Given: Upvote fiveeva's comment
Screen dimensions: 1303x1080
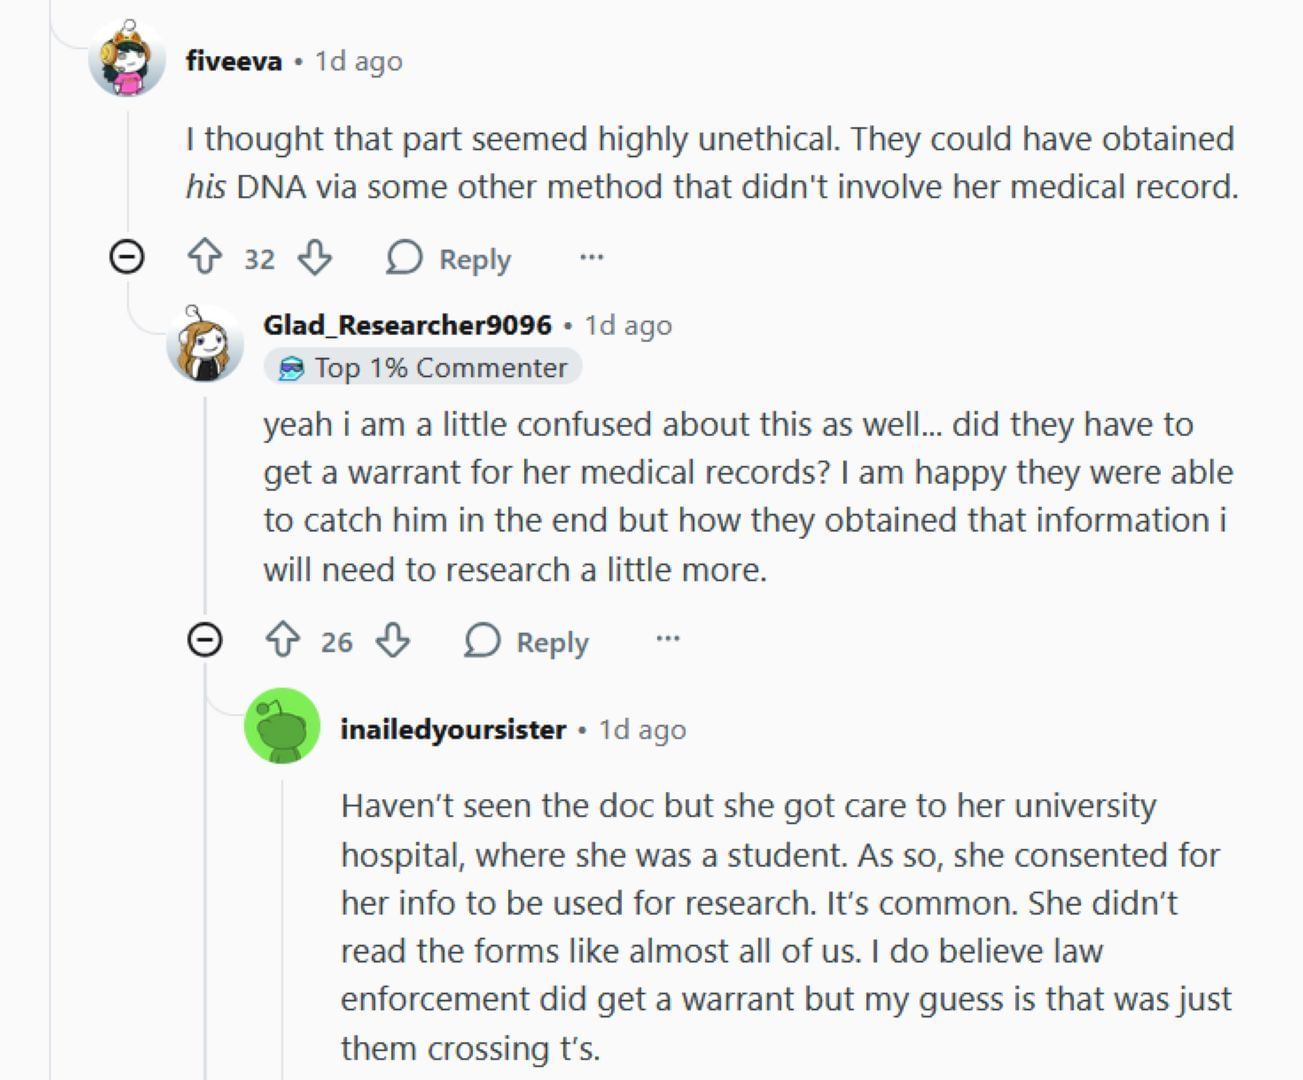Looking at the screenshot, I should tap(205, 257).
